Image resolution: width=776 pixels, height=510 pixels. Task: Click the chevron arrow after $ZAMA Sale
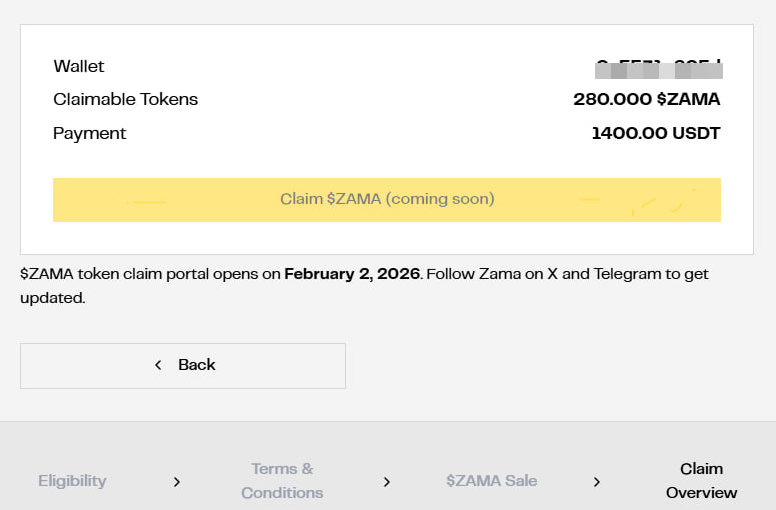(x=597, y=481)
